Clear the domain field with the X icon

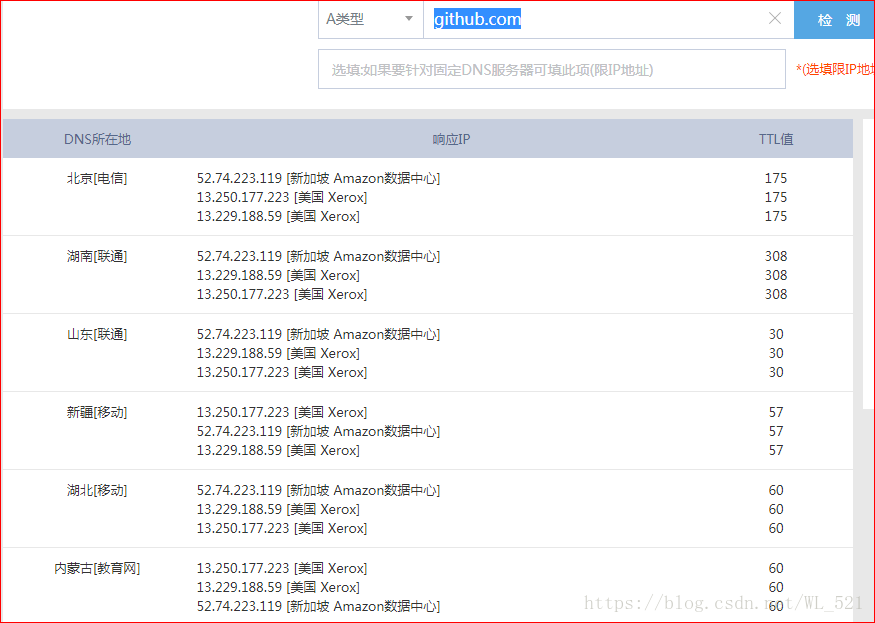(775, 18)
